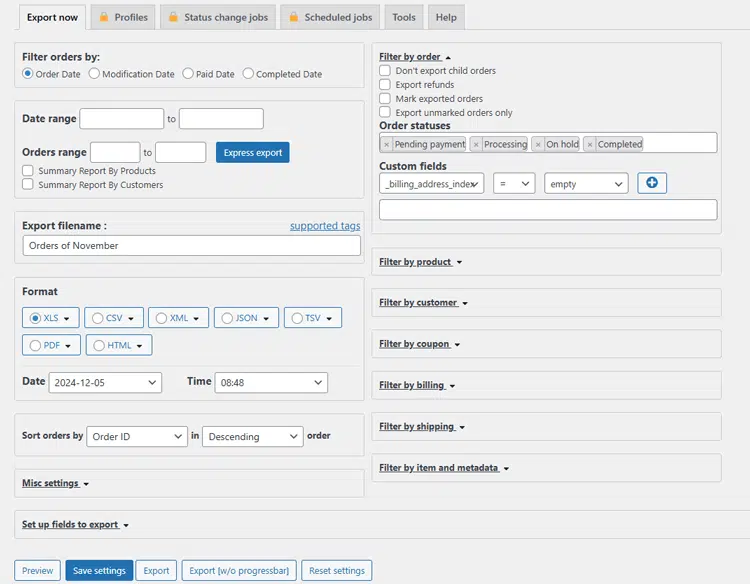Open the empty value dropdown
The width and height of the screenshot is (750, 584).
pos(586,184)
